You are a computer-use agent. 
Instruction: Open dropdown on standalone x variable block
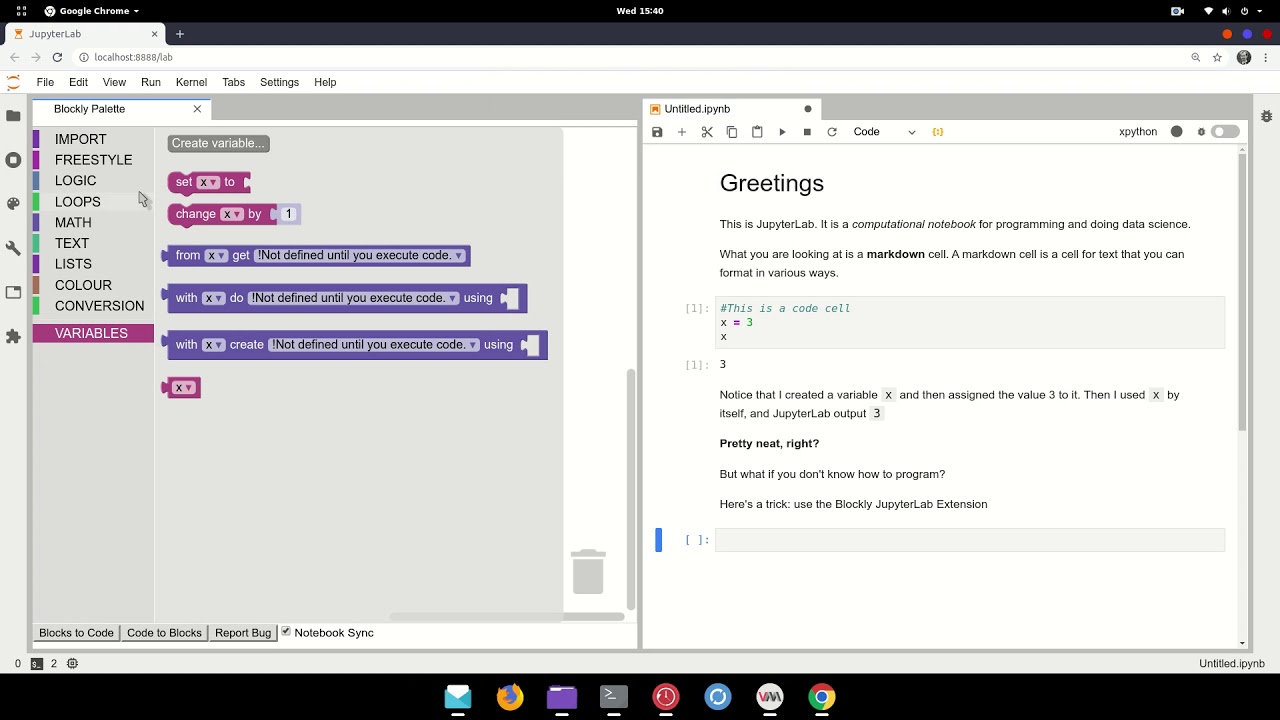click(x=184, y=388)
